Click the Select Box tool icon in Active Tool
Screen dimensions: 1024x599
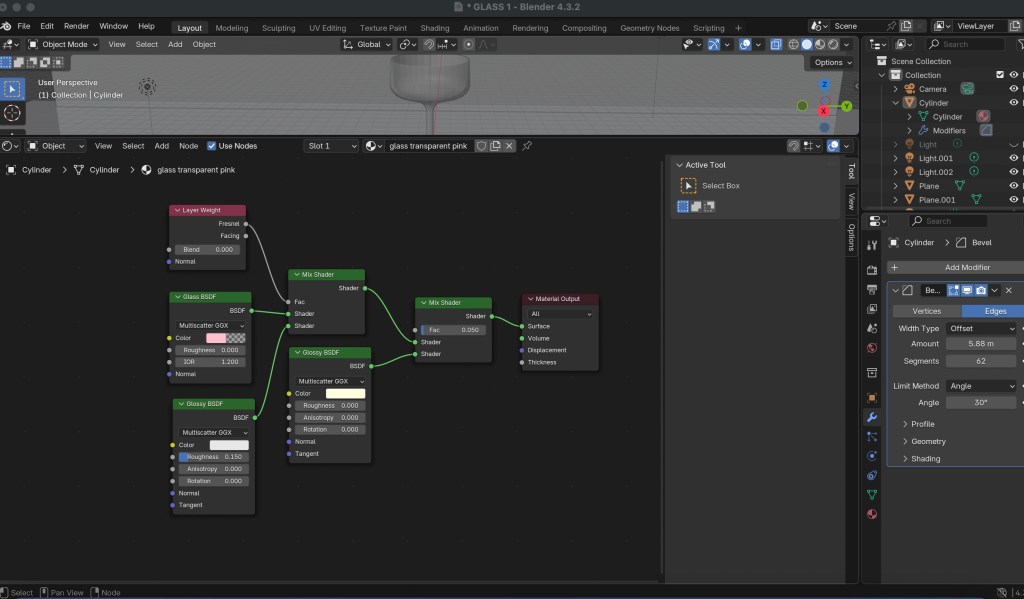coord(688,186)
